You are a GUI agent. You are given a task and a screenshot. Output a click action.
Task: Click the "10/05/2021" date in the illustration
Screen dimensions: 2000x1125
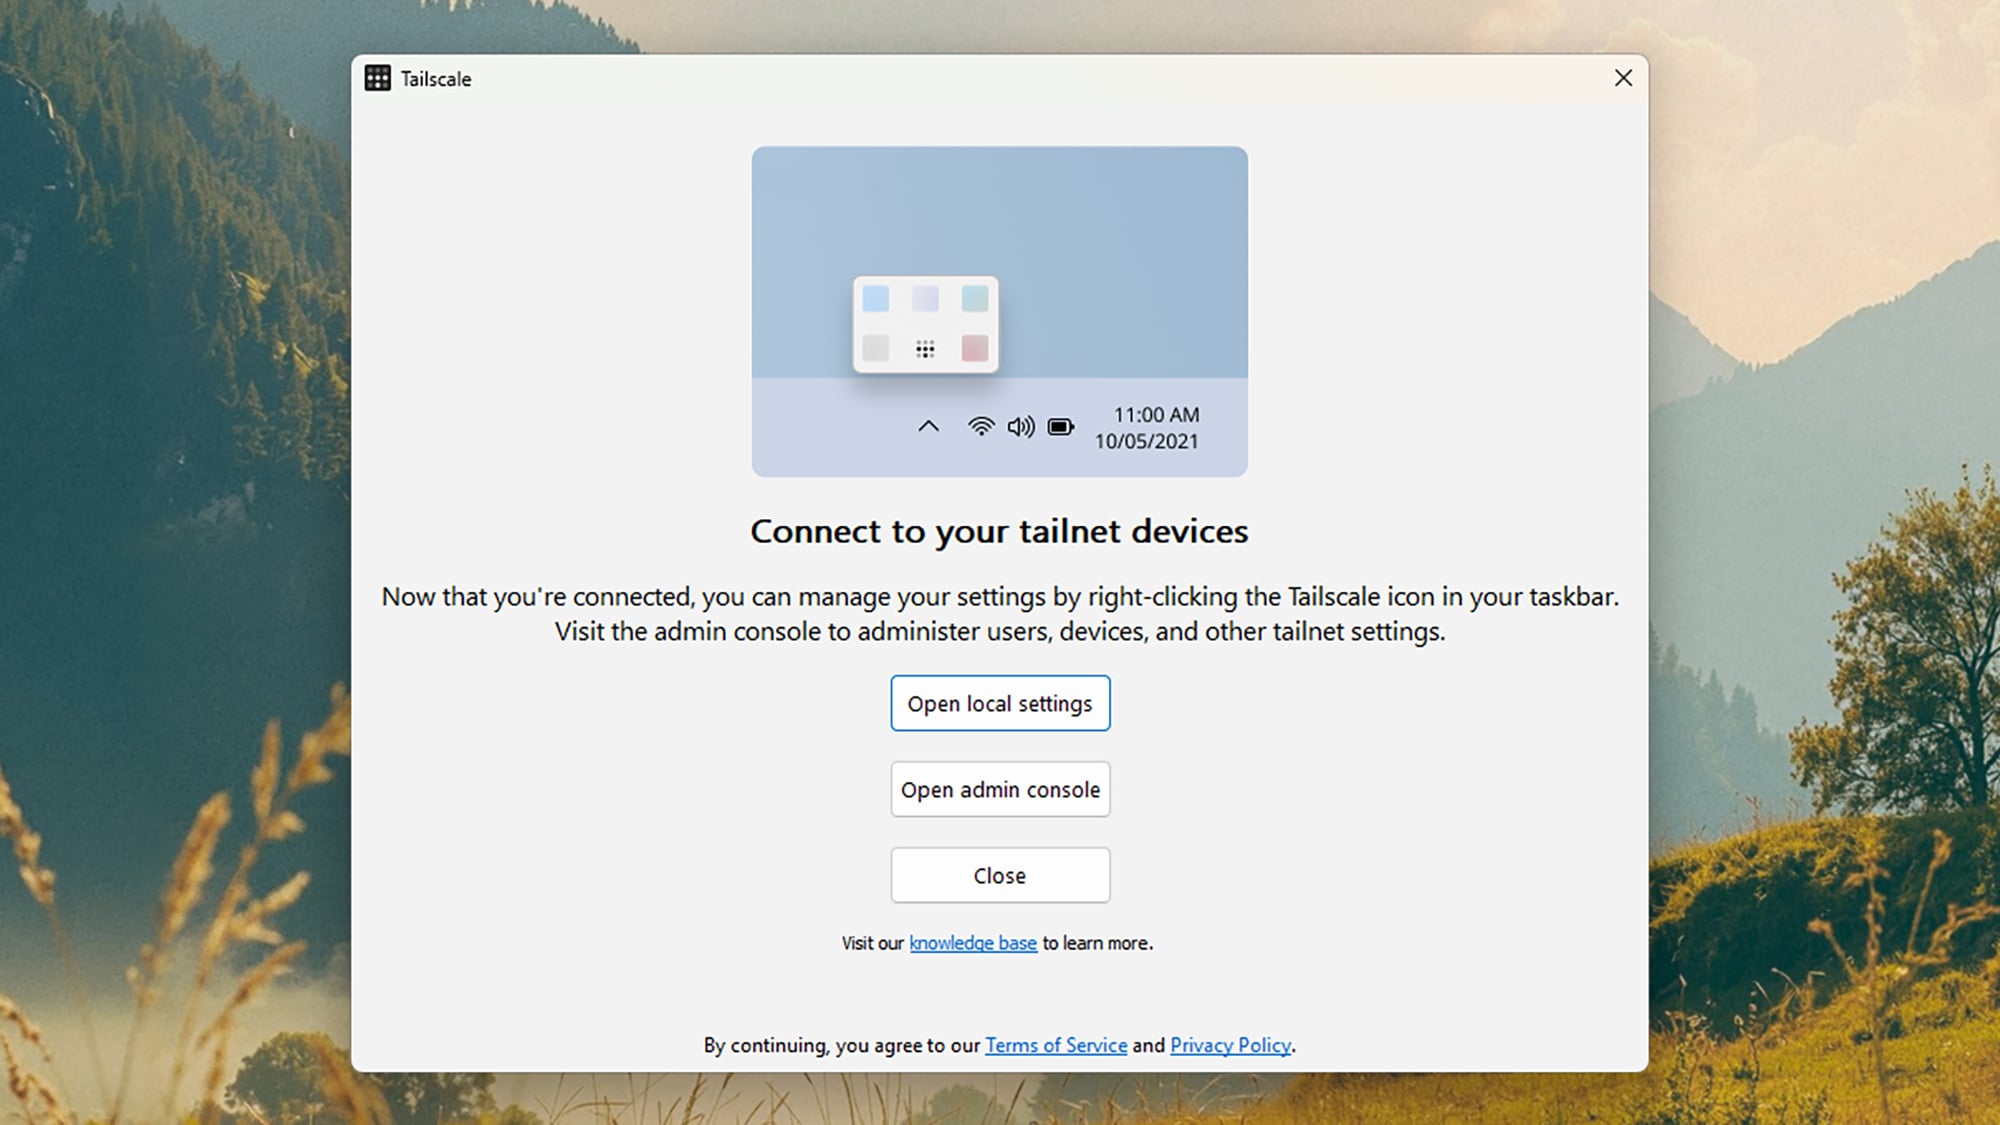pos(1147,441)
